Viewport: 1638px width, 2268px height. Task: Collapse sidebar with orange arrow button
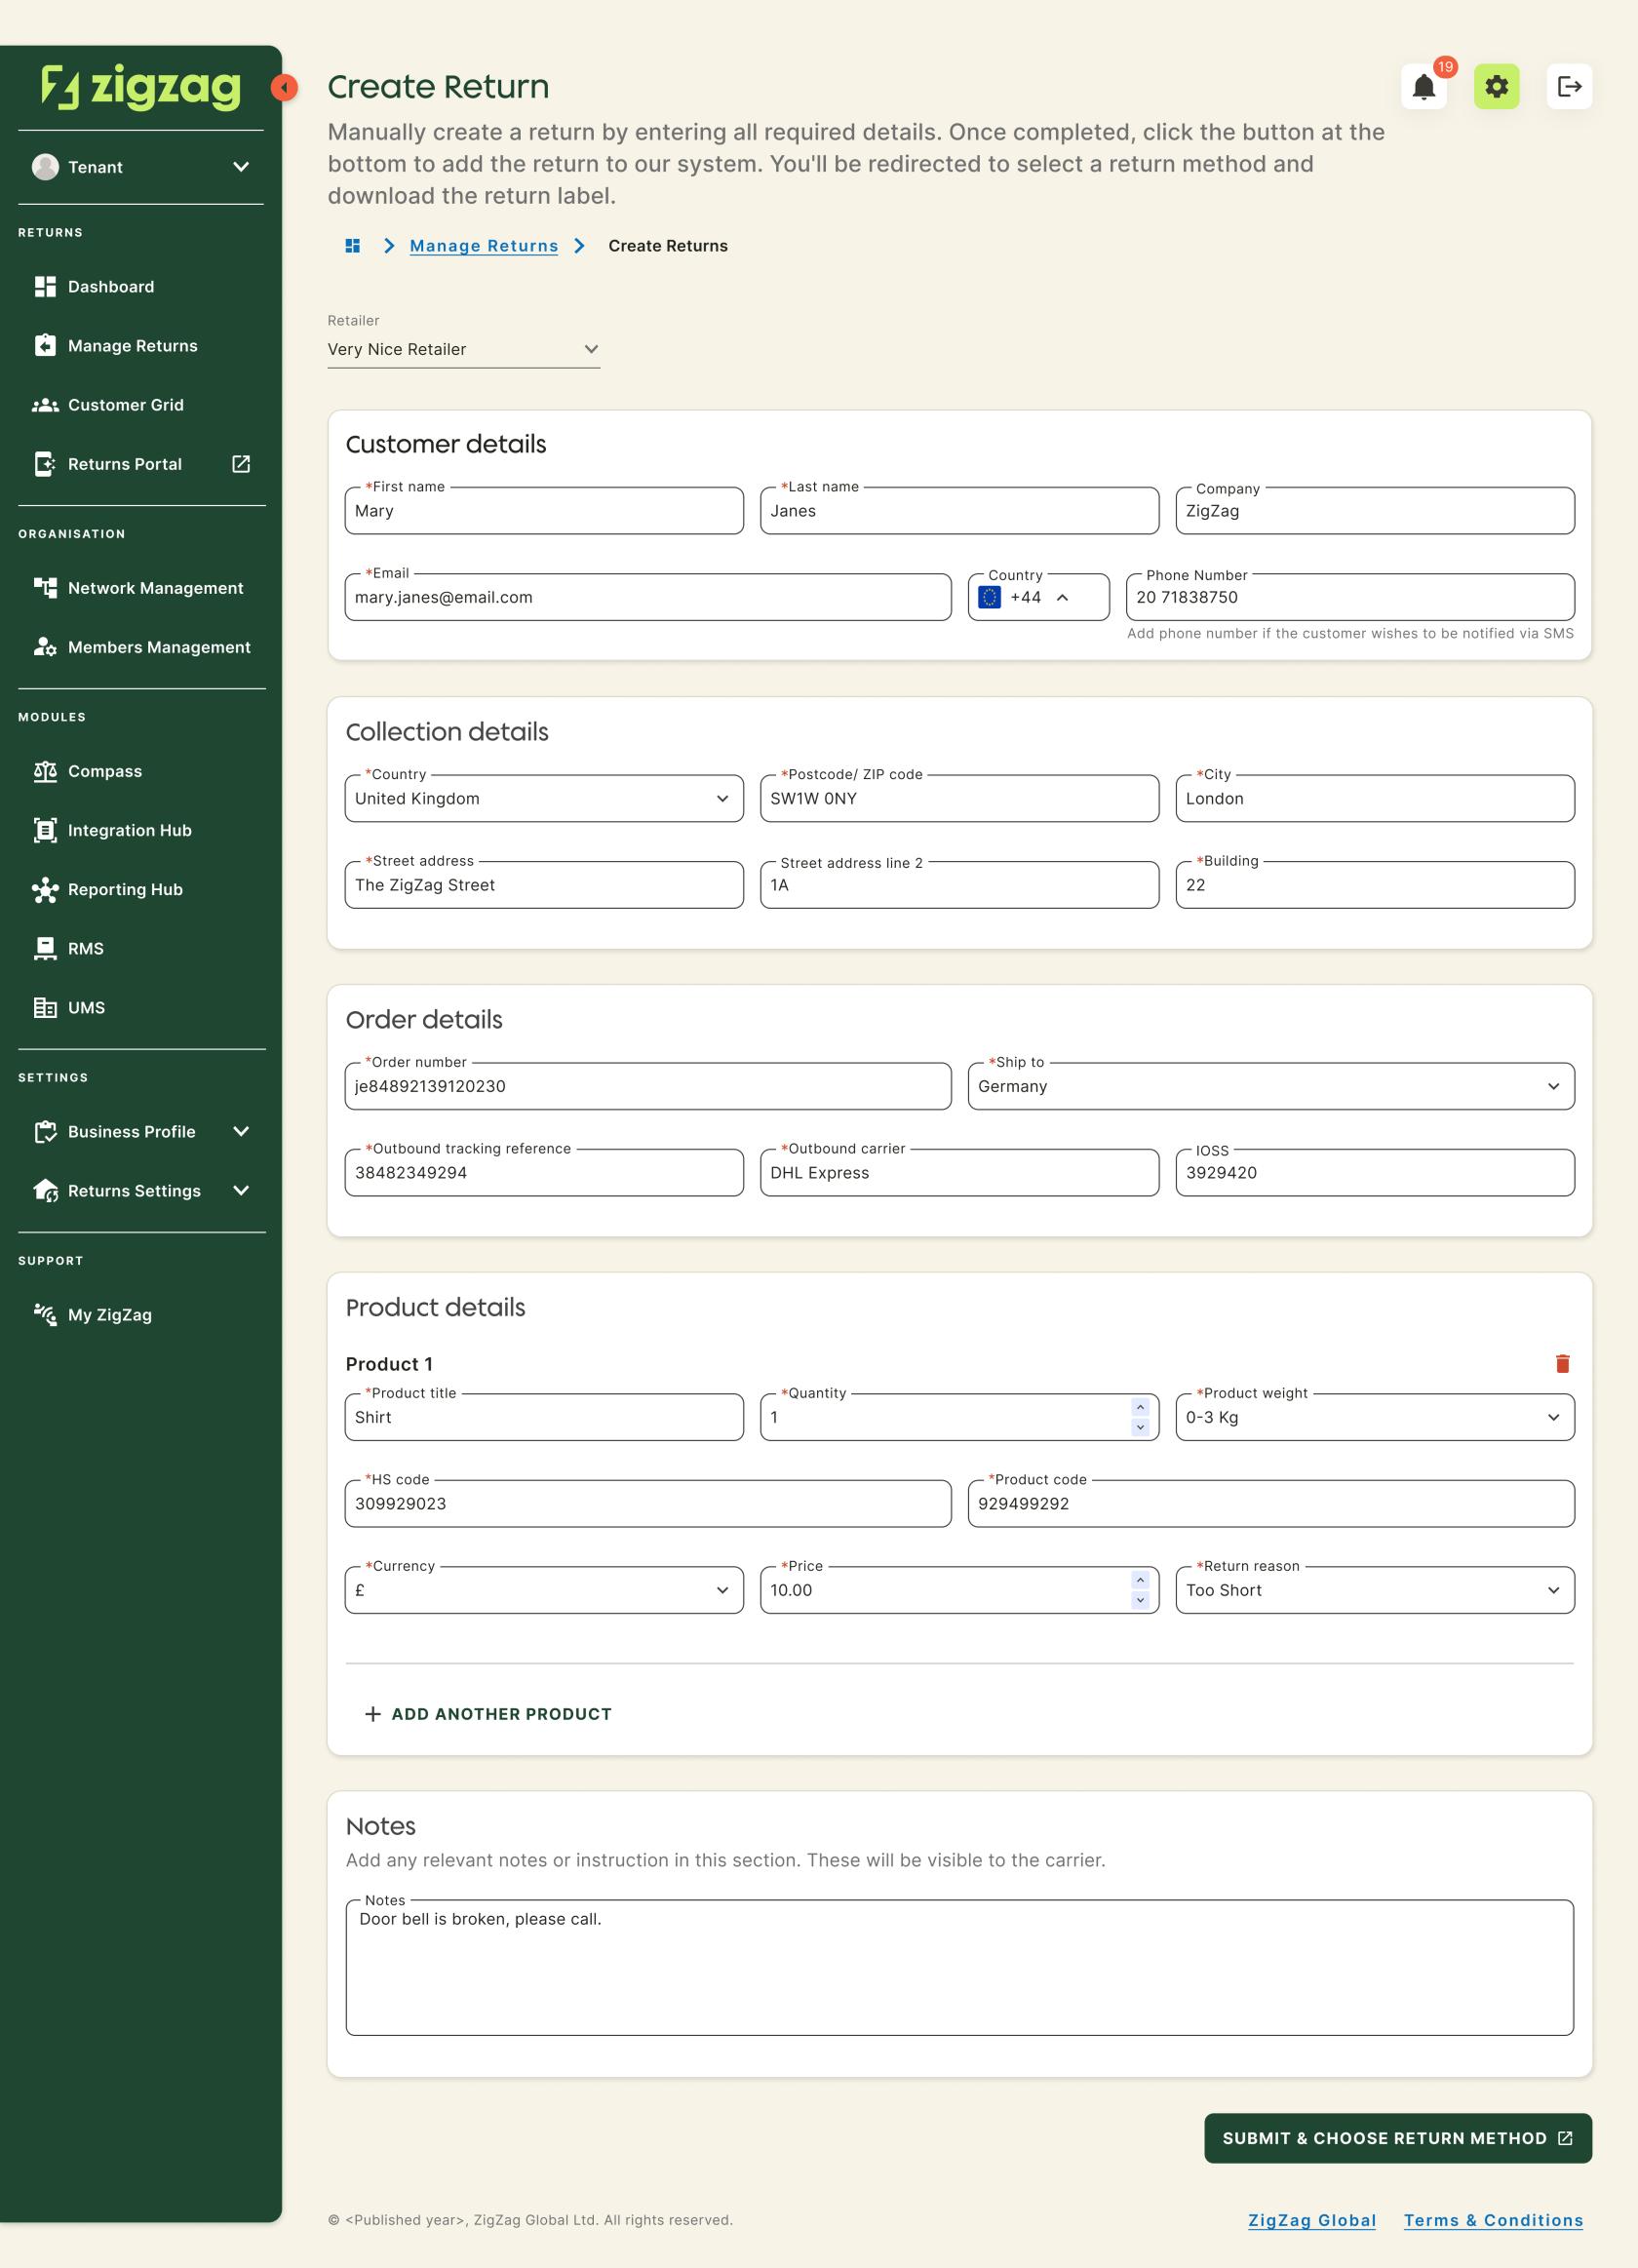click(x=284, y=88)
